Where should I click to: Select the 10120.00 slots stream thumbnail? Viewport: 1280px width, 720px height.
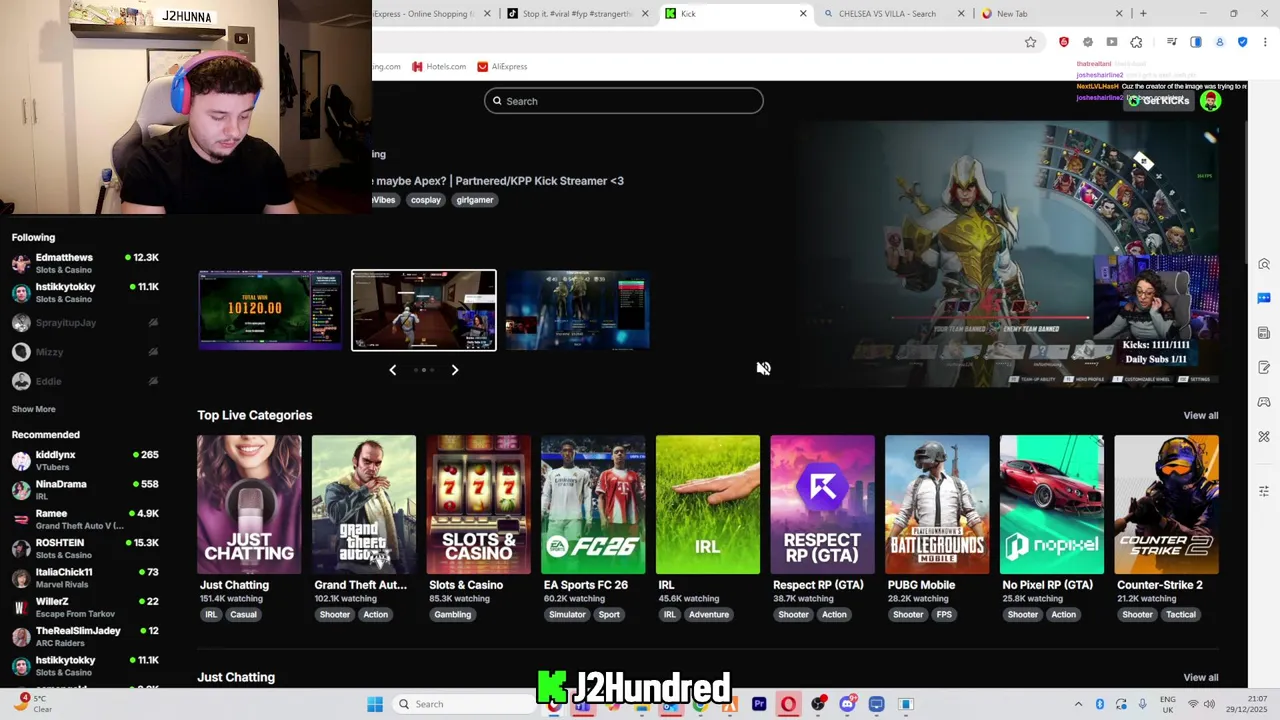(x=270, y=310)
